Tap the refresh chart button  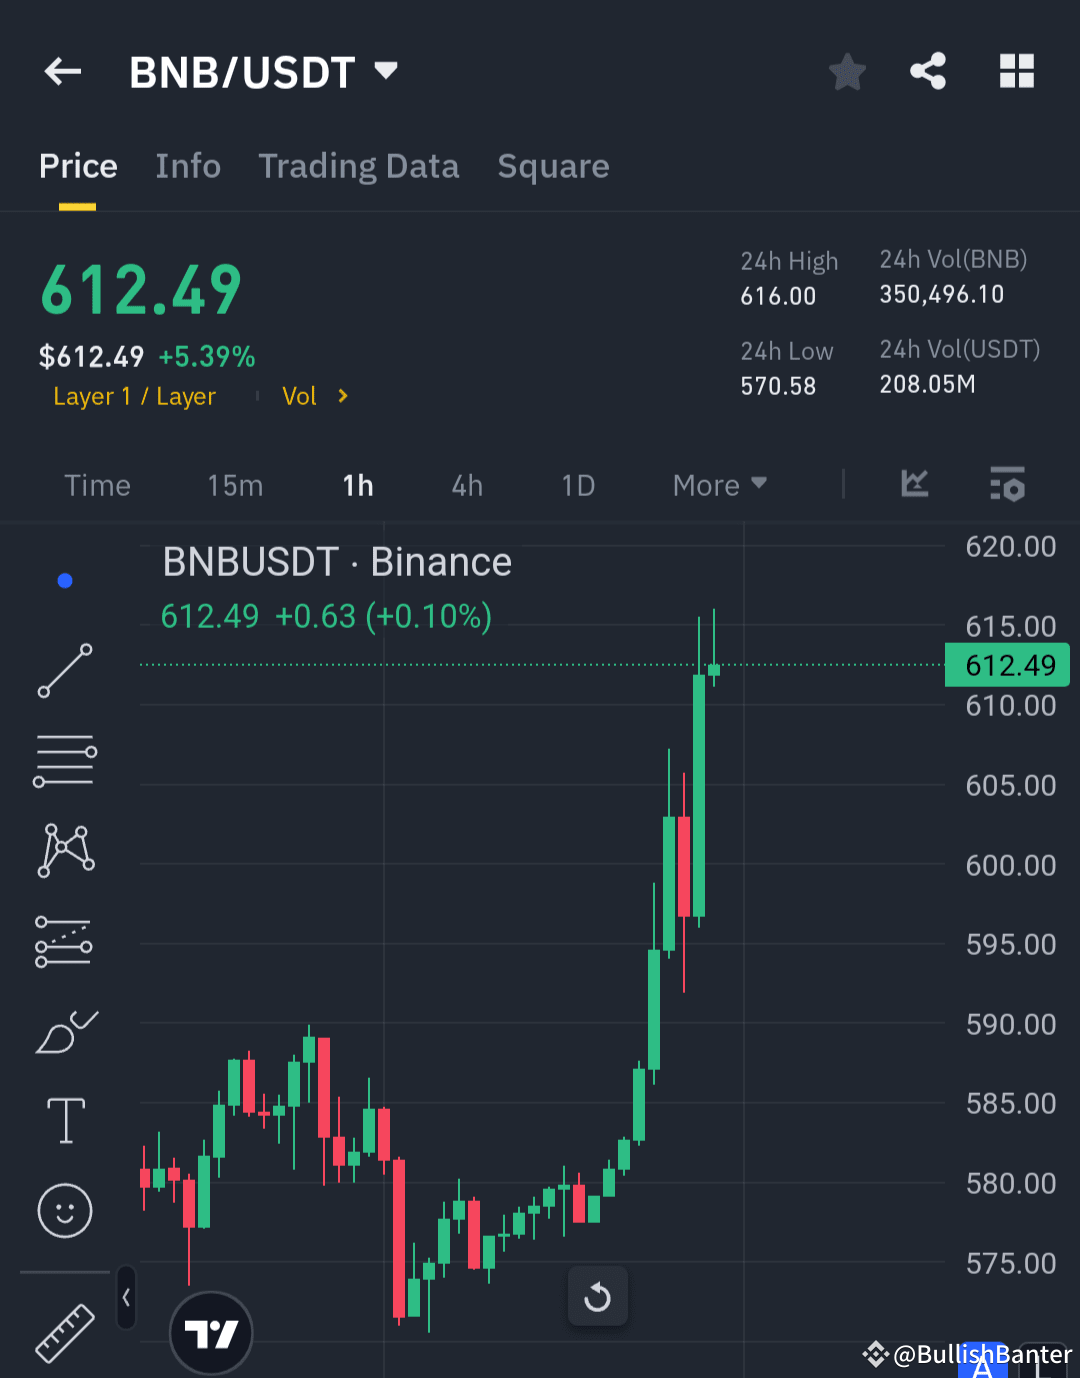click(597, 1296)
